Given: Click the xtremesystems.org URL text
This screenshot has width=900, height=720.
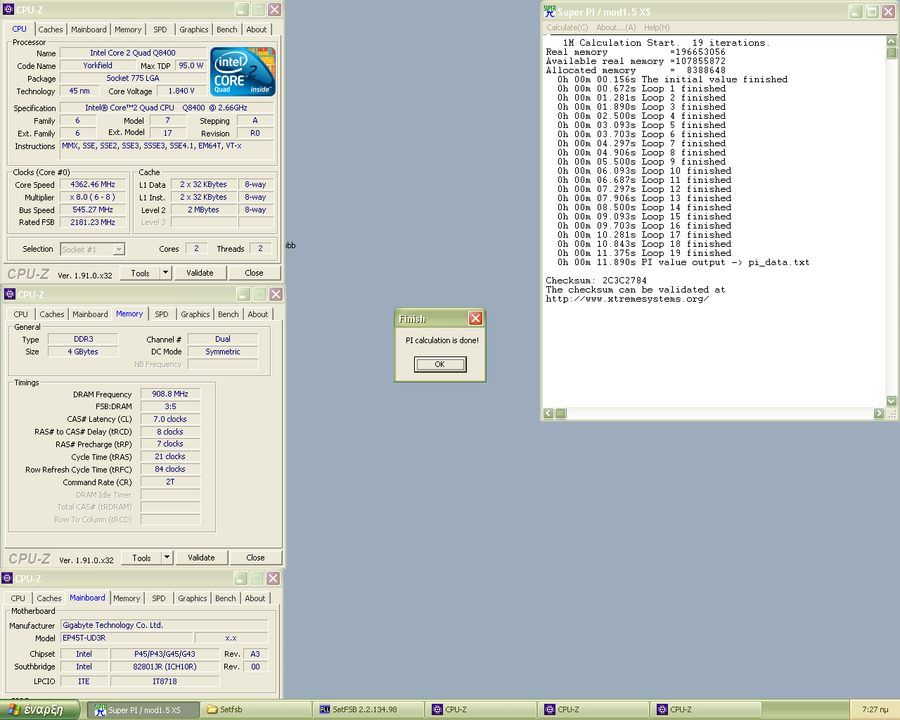Looking at the screenshot, I should click(x=627, y=299).
